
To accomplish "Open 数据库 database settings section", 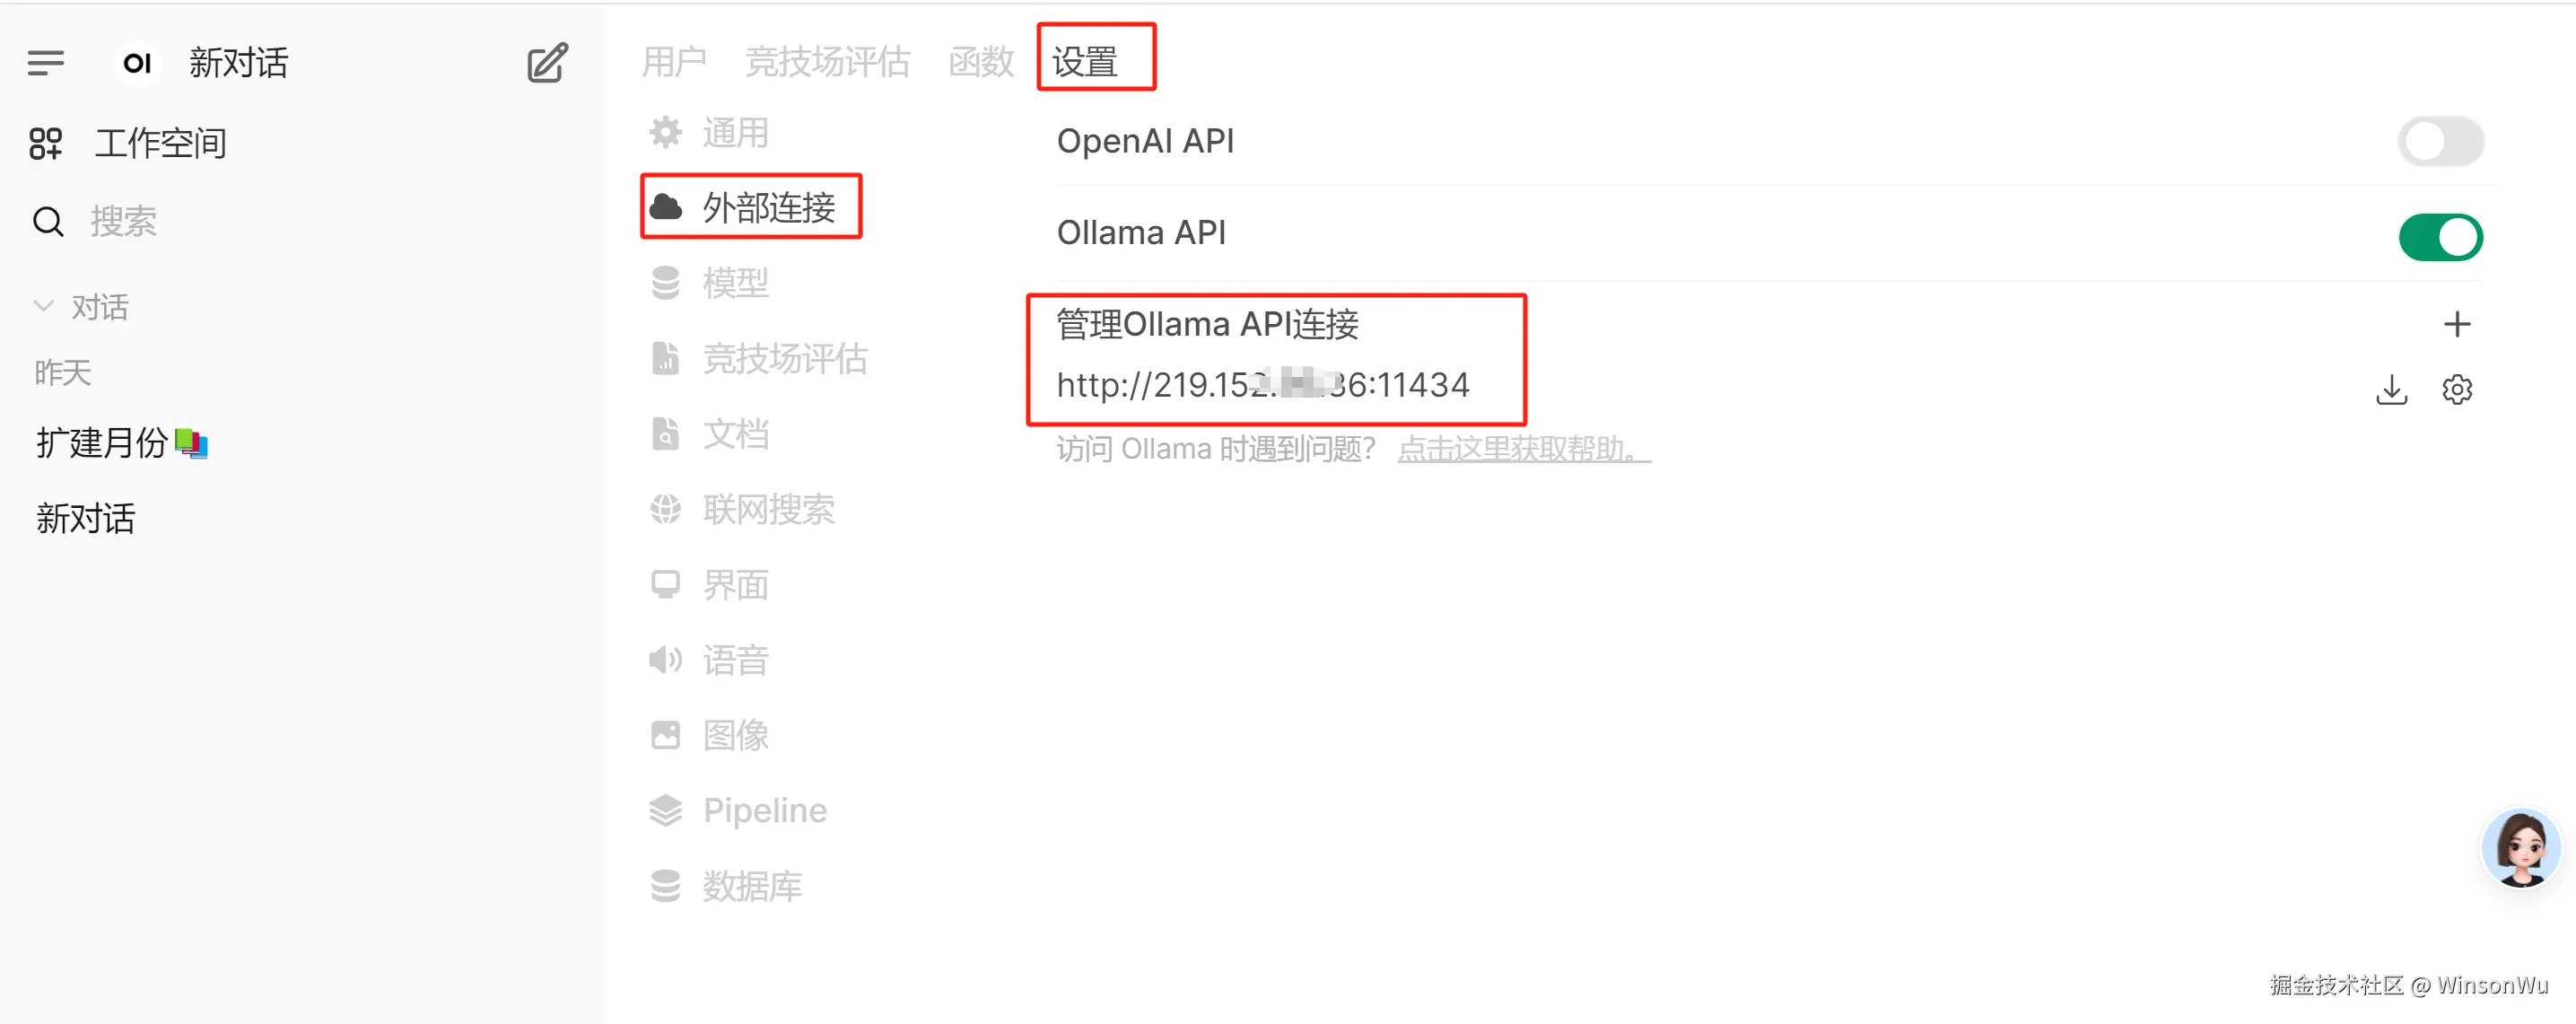I will [x=726, y=885].
